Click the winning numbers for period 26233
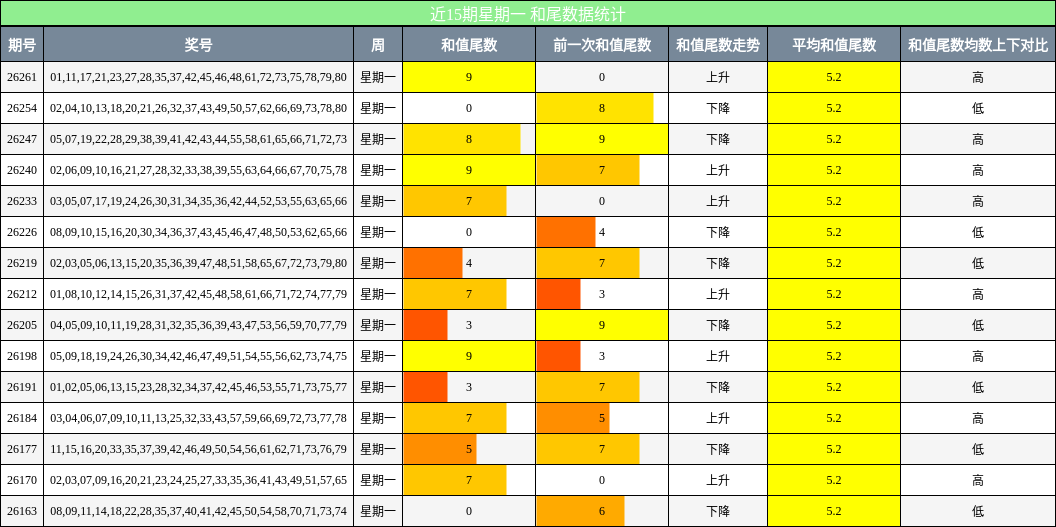 click(x=199, y=201)
